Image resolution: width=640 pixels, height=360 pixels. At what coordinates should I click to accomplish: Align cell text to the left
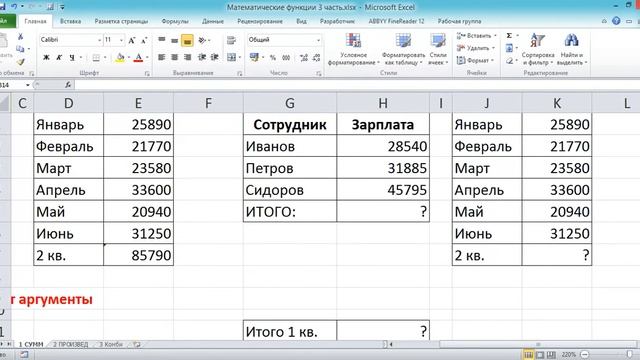(x=162, y=58)
